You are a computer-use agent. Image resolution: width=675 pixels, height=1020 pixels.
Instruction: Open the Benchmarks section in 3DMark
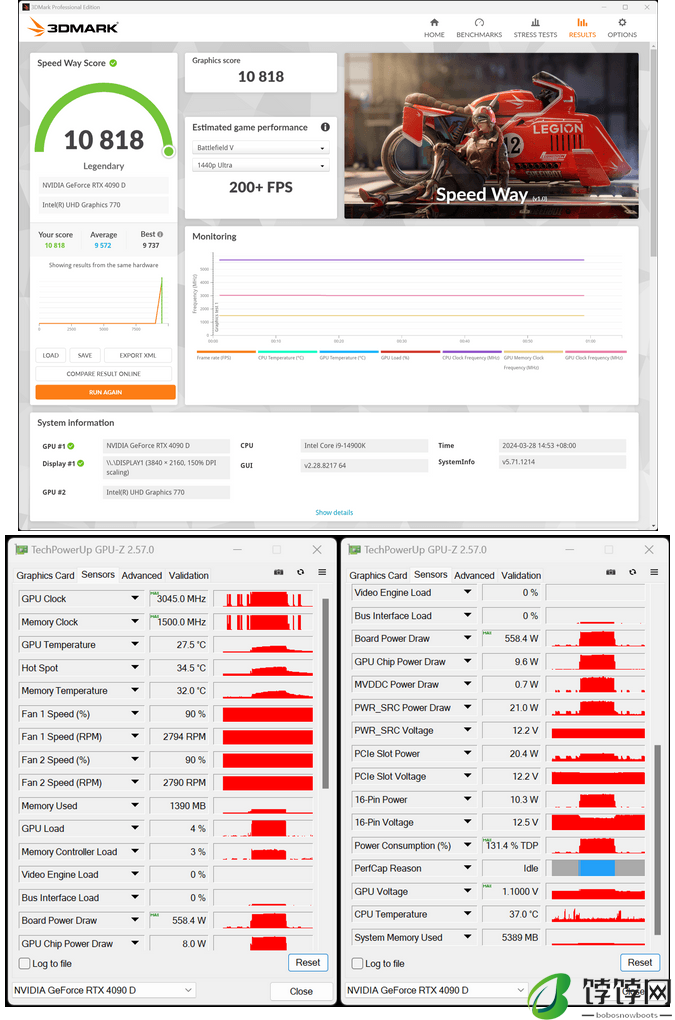point(479,28)
